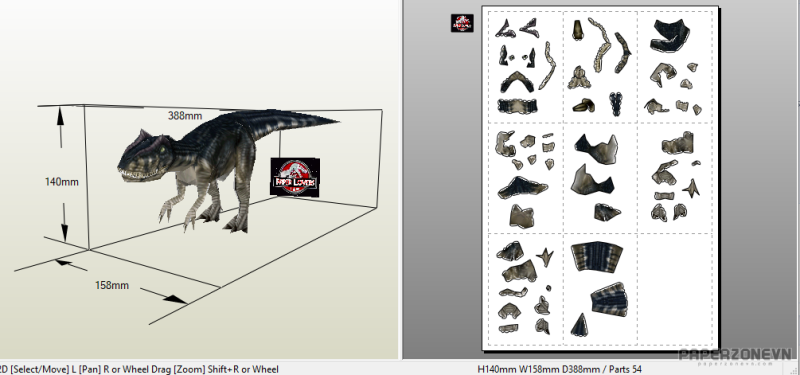Screen dimensions: 800x375
Task: Click the status bar mouse controls hint text
Action: tap(139, 369)
